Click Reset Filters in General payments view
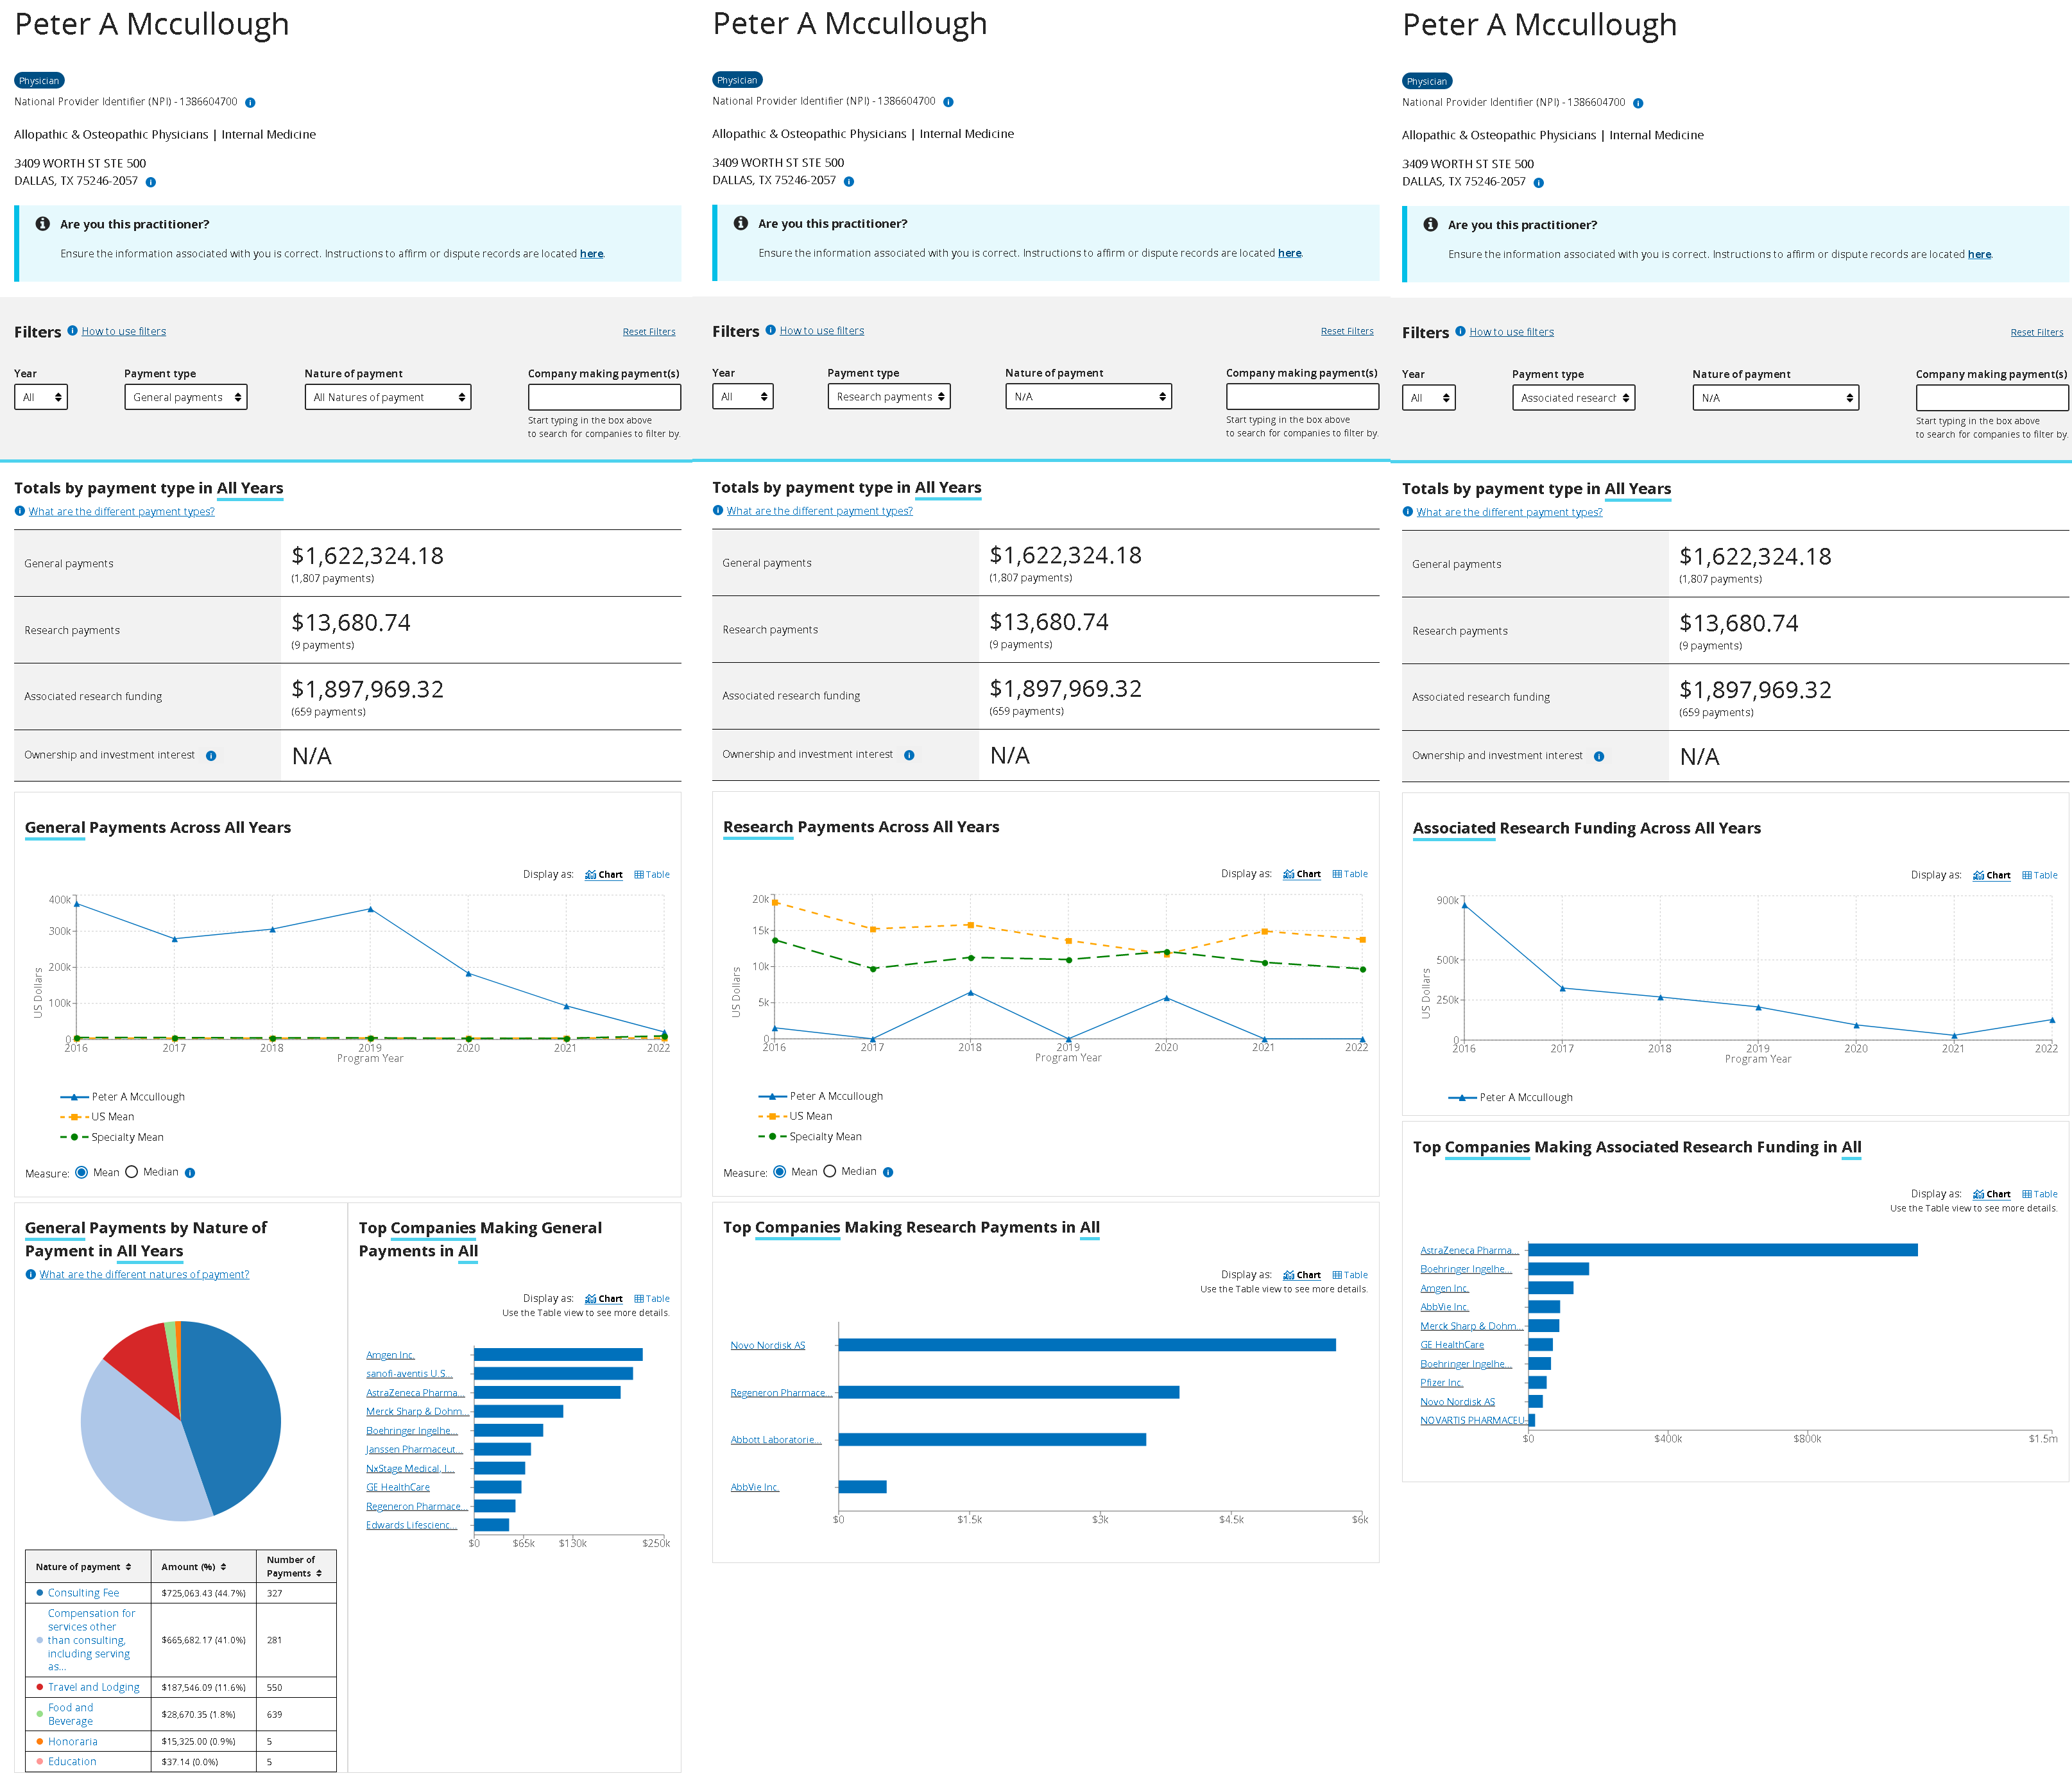Screen dimensions: 2072x1778 tap(649, 332)
